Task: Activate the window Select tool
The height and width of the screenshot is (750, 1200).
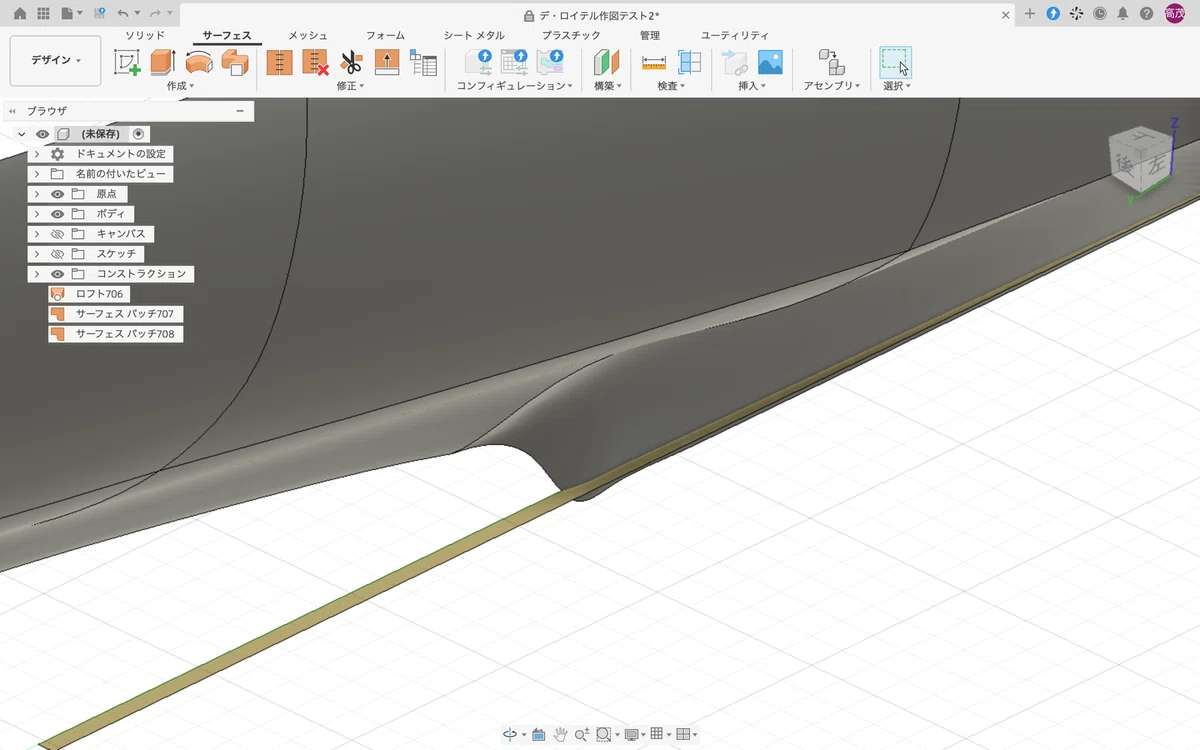Action: [x=895, y=63]
